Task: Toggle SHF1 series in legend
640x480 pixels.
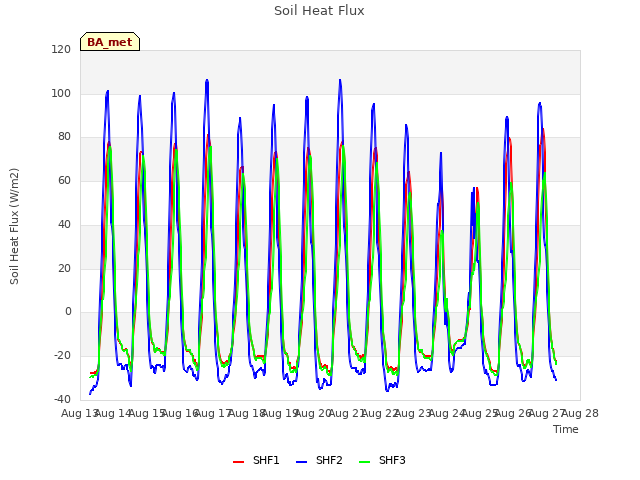Action: pyautogui.click(x=256, y=460)
